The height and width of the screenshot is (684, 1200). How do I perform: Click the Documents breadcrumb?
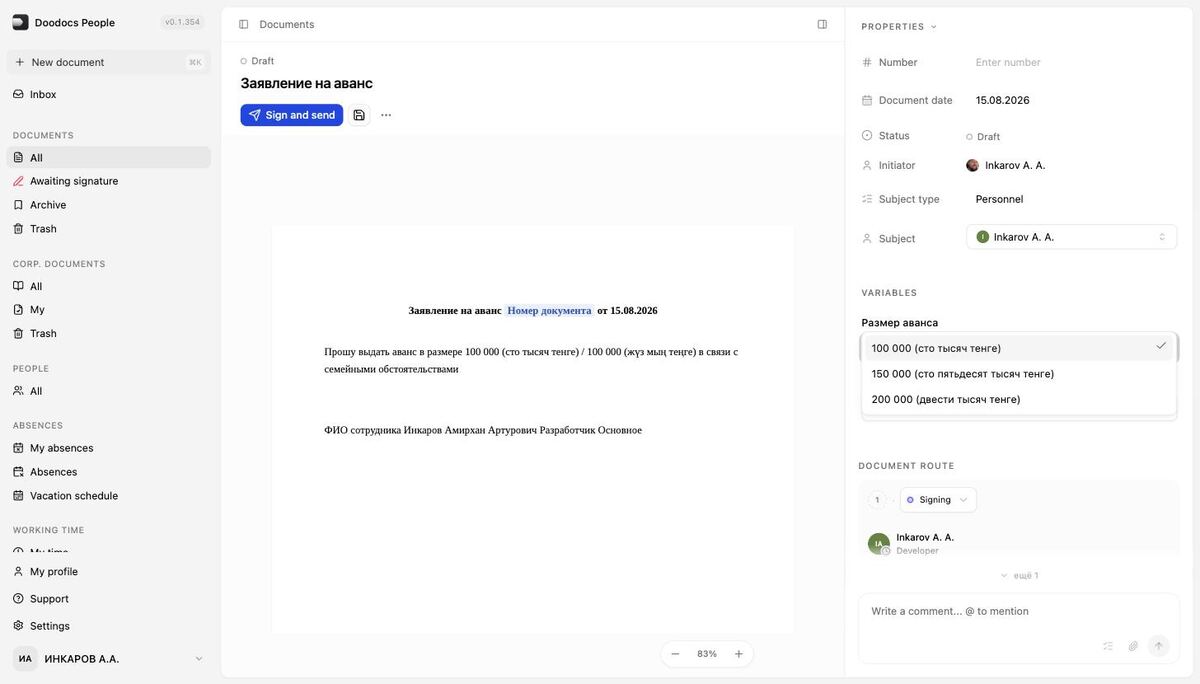pos(287,24)
